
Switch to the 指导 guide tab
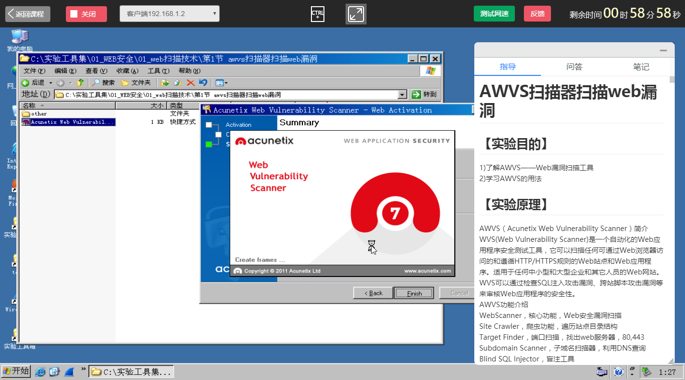(x=508, y=66)
